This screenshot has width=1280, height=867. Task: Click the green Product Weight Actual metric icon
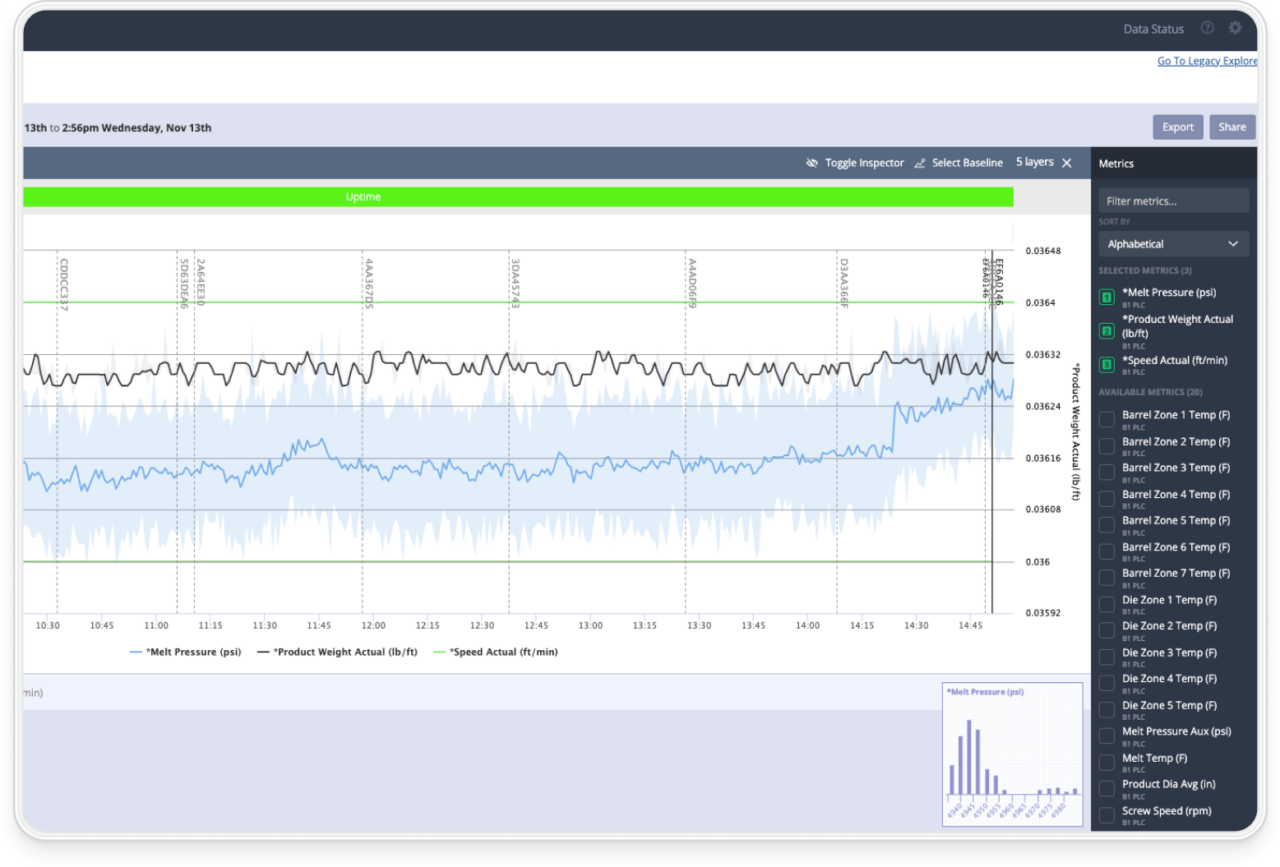1106,330
